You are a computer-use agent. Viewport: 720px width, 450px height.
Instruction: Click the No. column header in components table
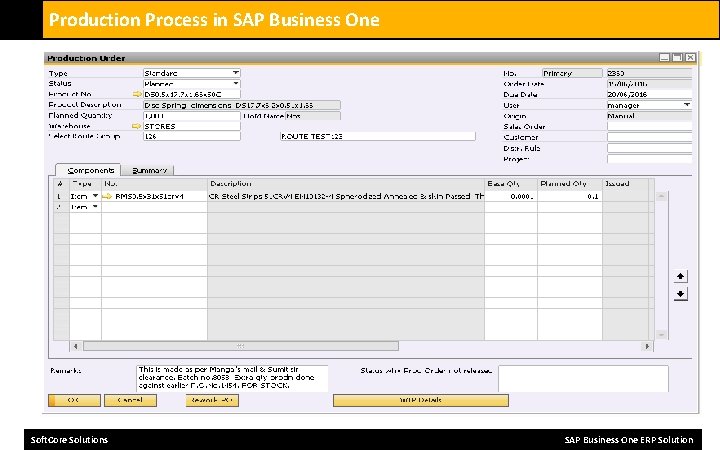point(154,184)
